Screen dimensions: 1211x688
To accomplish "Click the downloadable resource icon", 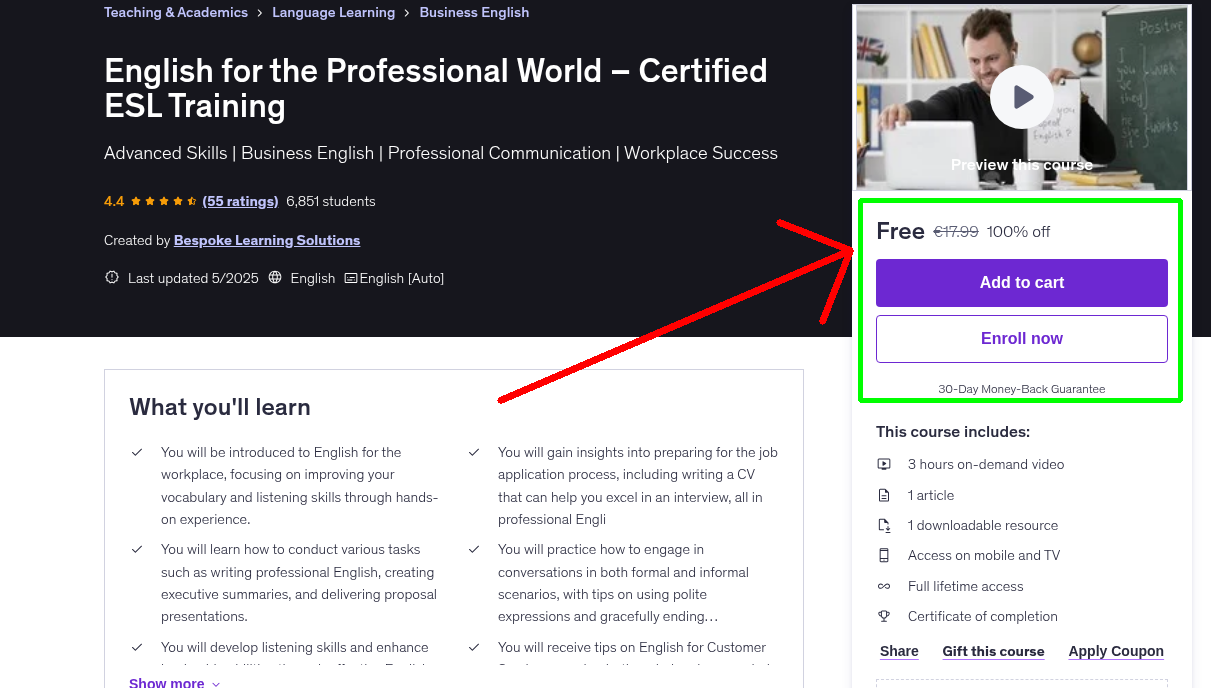I will [884, 524].
